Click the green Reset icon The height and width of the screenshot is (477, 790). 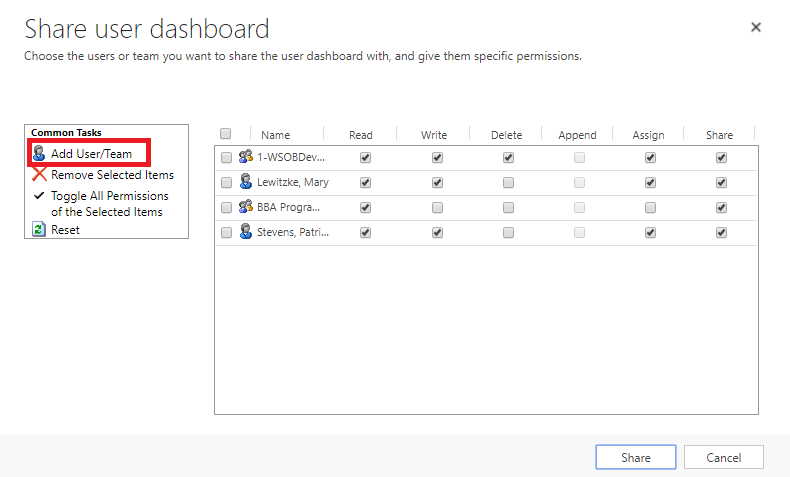pos(39,229)
